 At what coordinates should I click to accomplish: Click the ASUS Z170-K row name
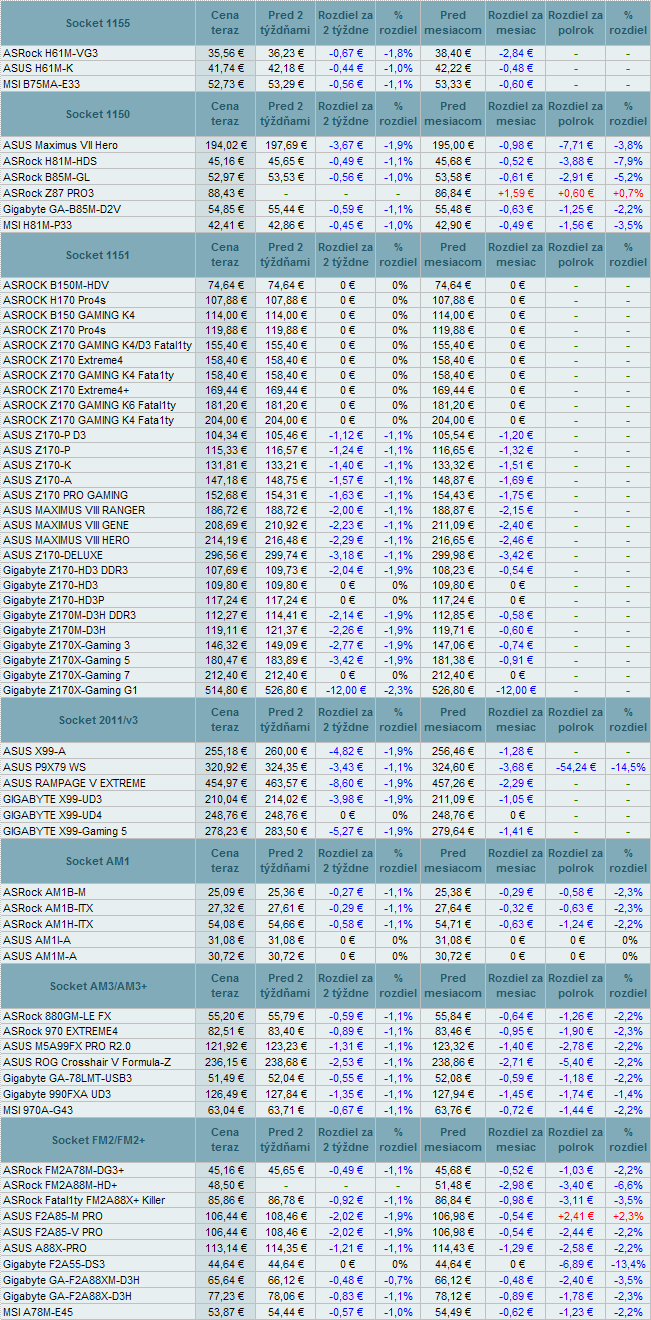click(37, 465)
